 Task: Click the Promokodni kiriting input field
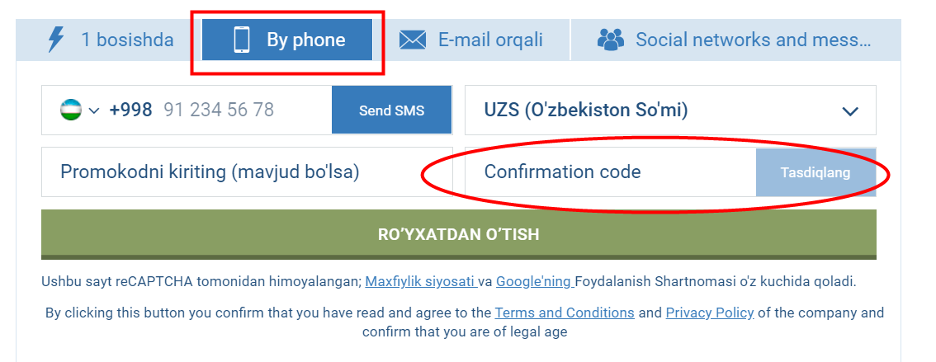pos(247,172)
